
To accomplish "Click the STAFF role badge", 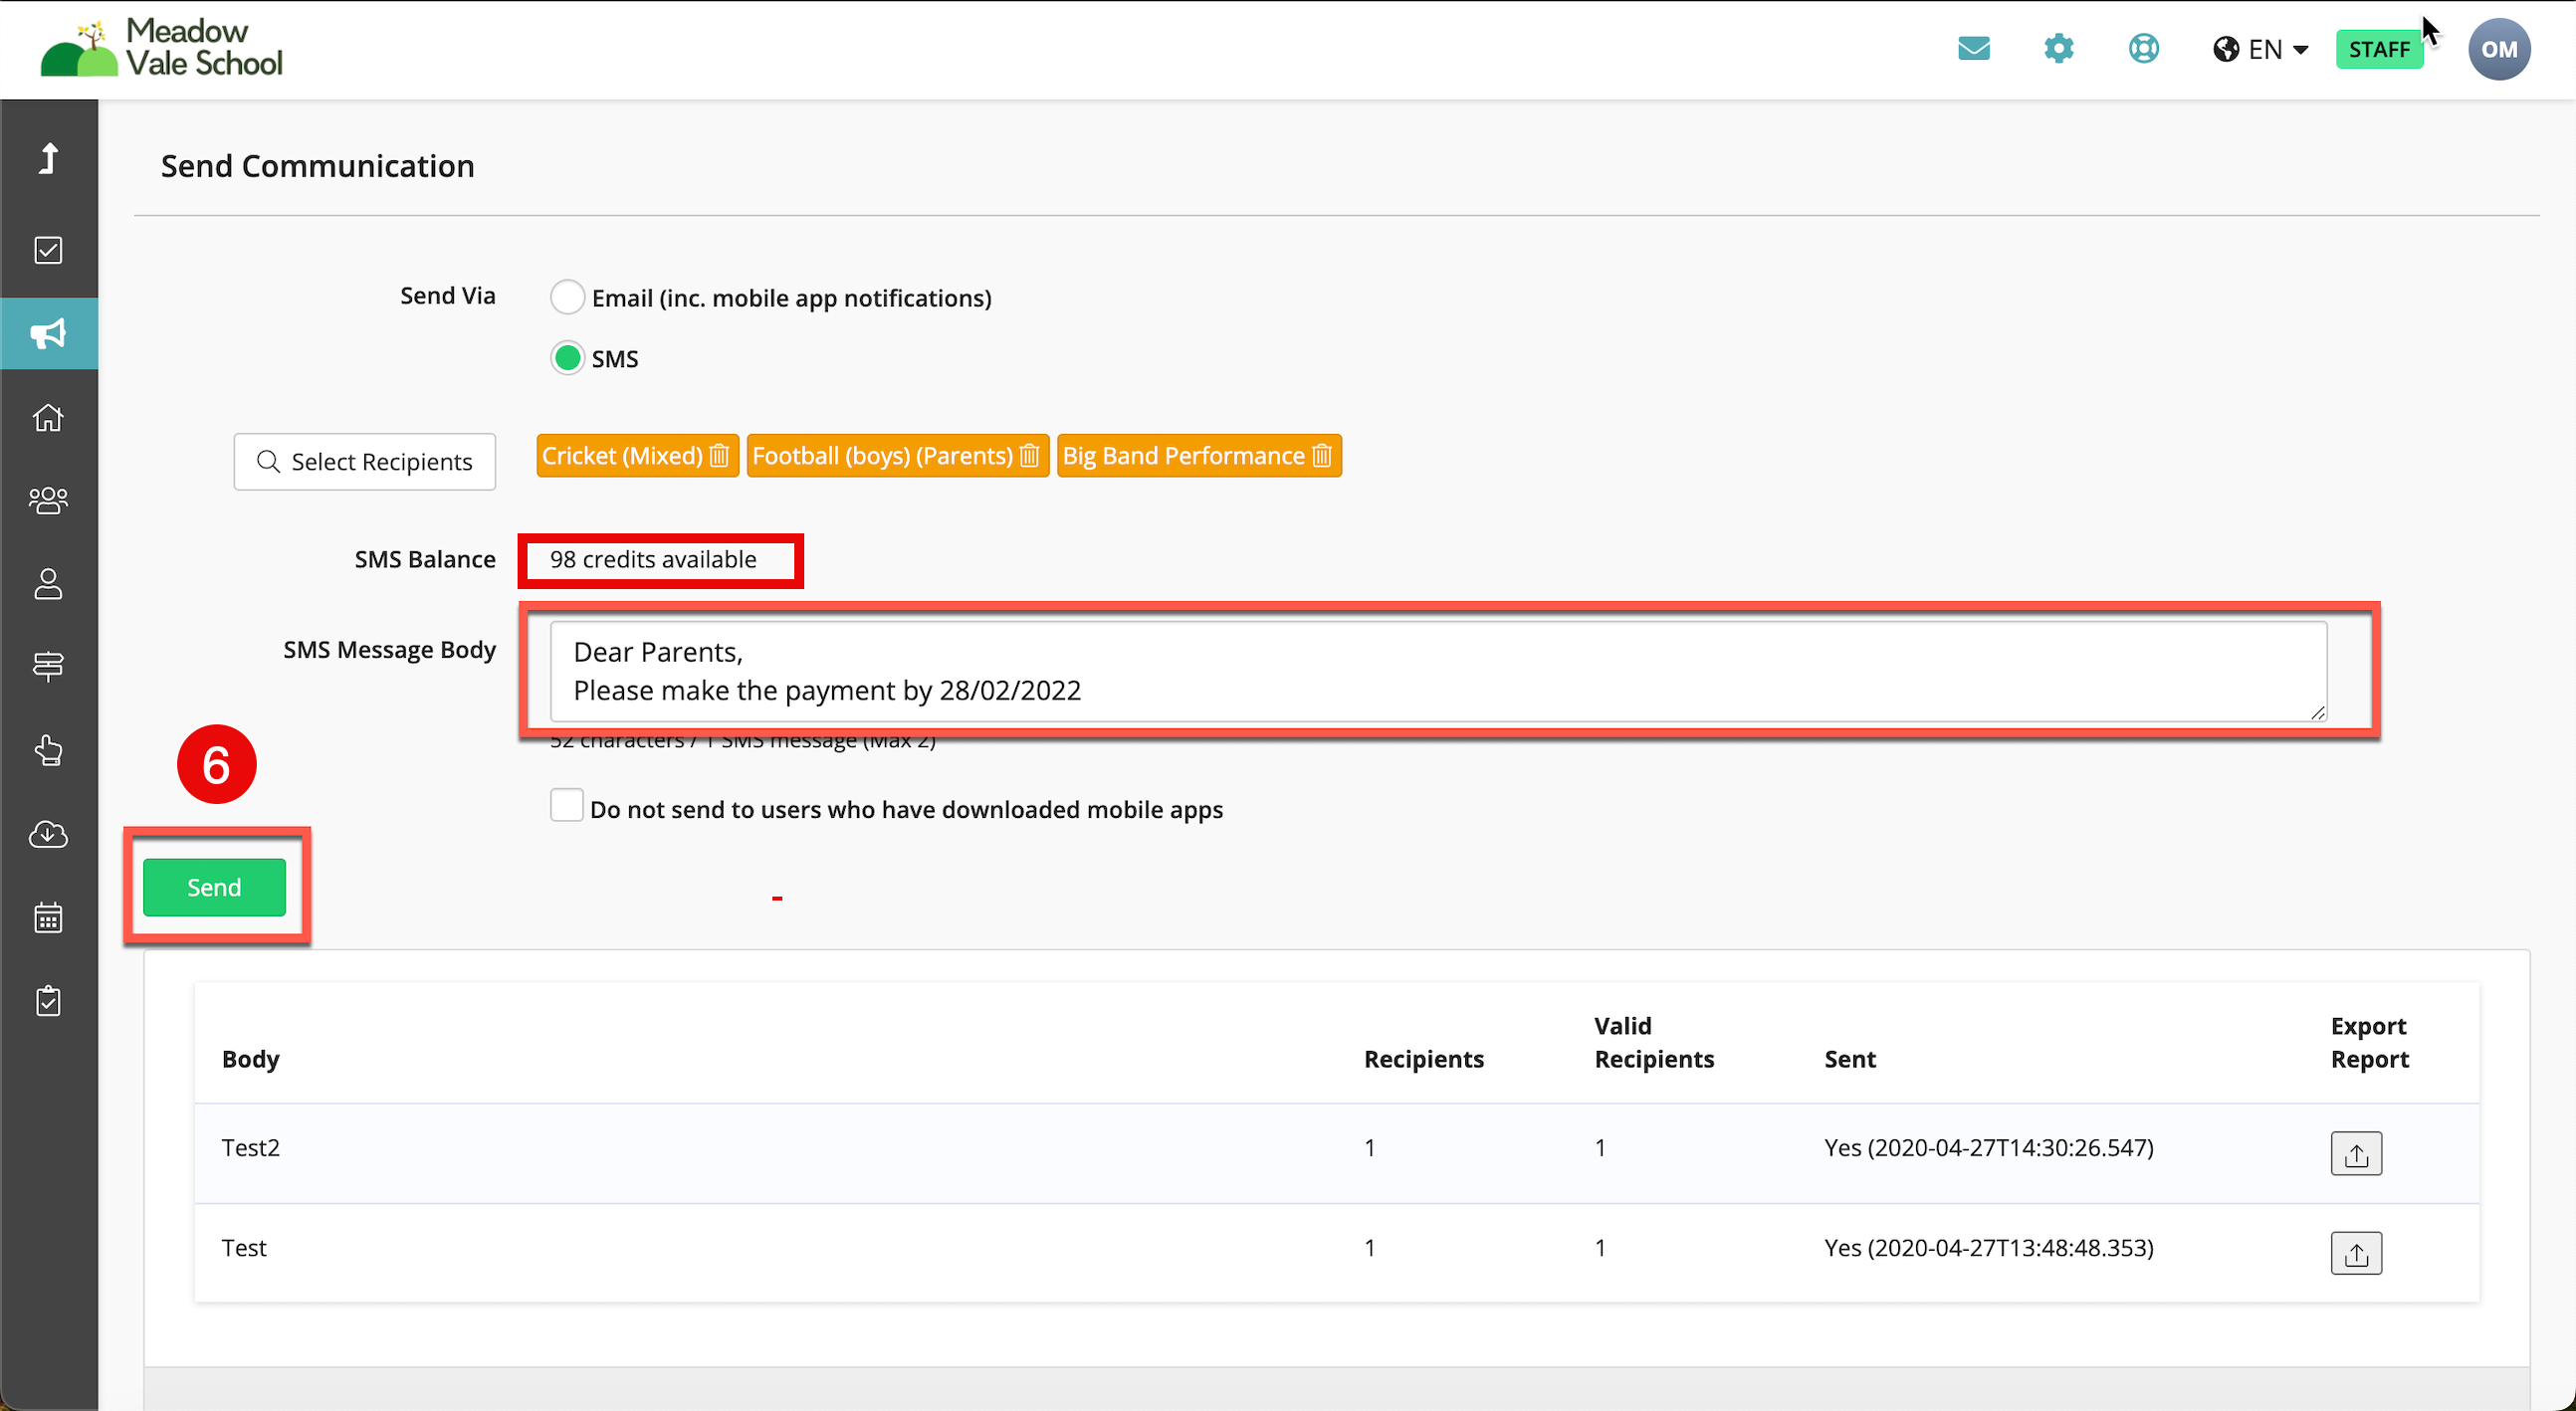I will pyautogui.click(x=2378, y=49).
